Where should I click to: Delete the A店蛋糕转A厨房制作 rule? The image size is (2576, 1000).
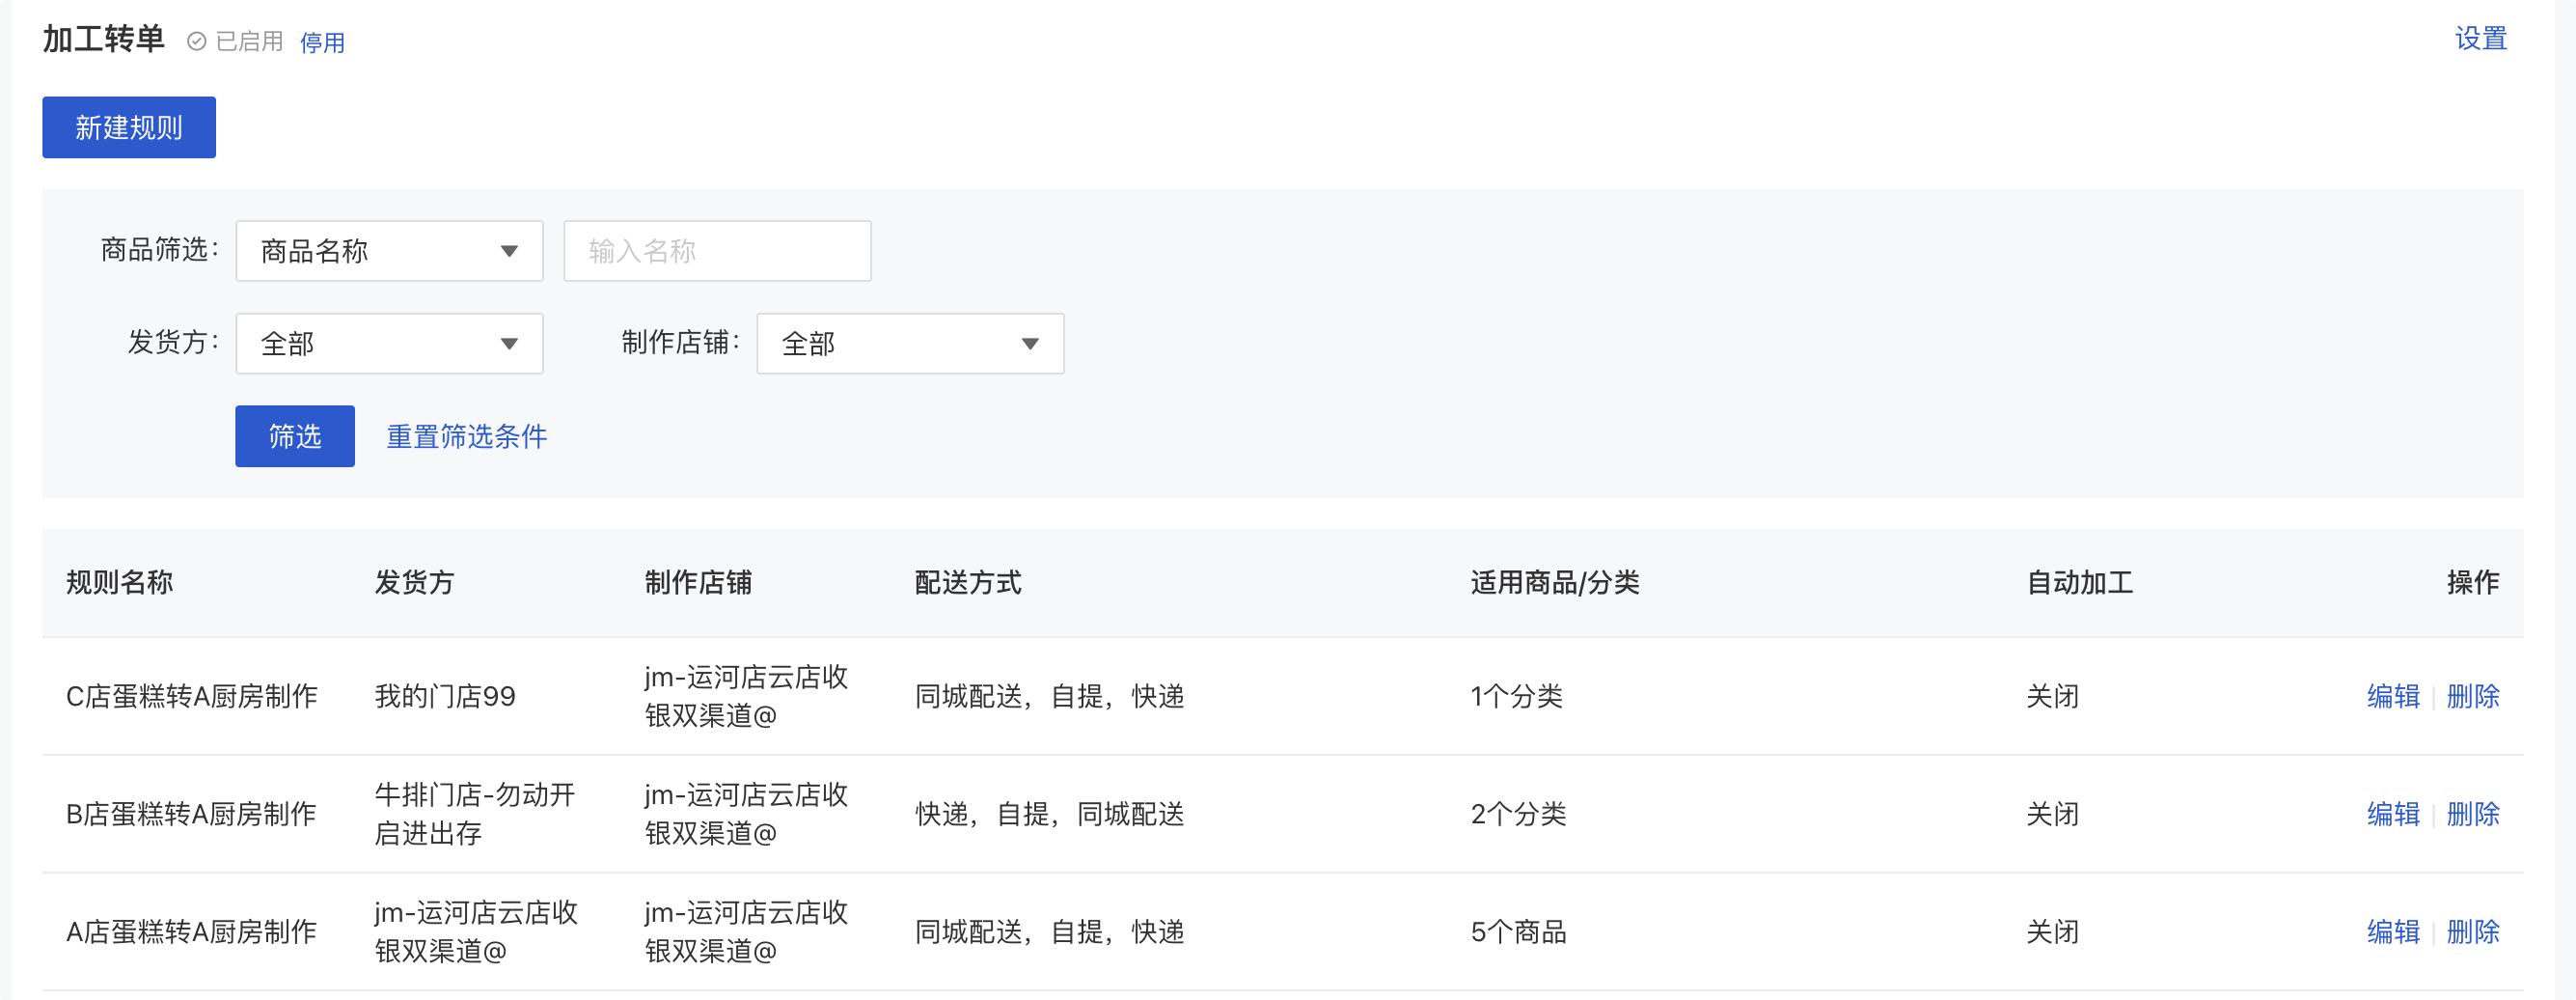[x=2472, y=932]
